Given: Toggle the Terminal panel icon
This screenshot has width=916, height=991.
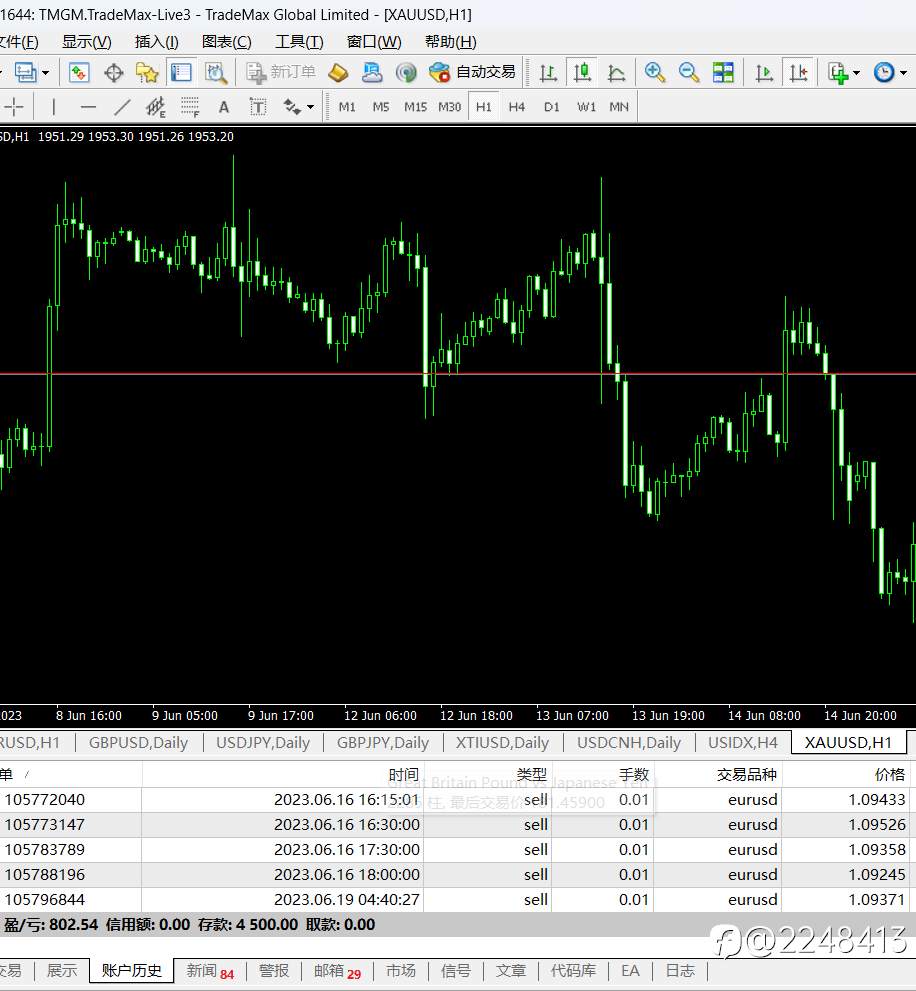Looking at the screenshot, I should pyautogui.click(x=181, y=73).
